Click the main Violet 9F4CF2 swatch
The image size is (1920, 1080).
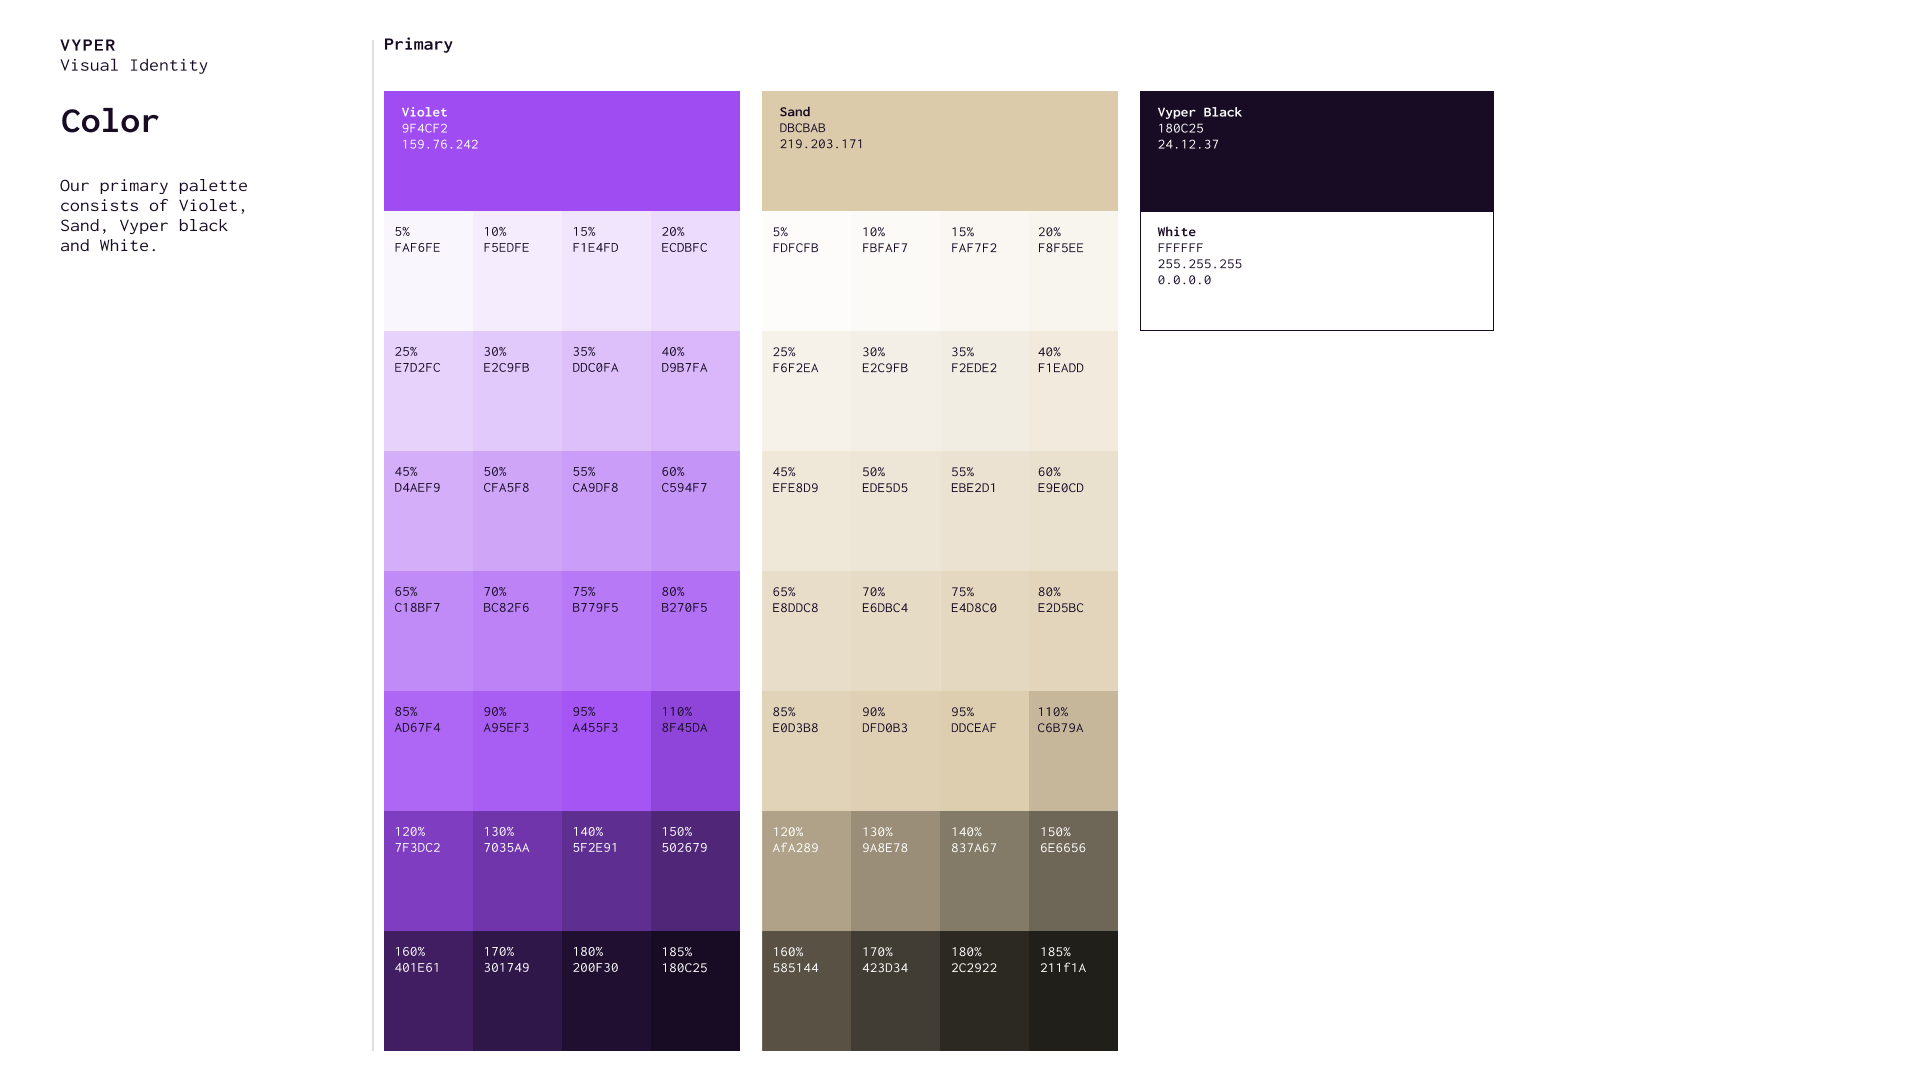[561, 151]
